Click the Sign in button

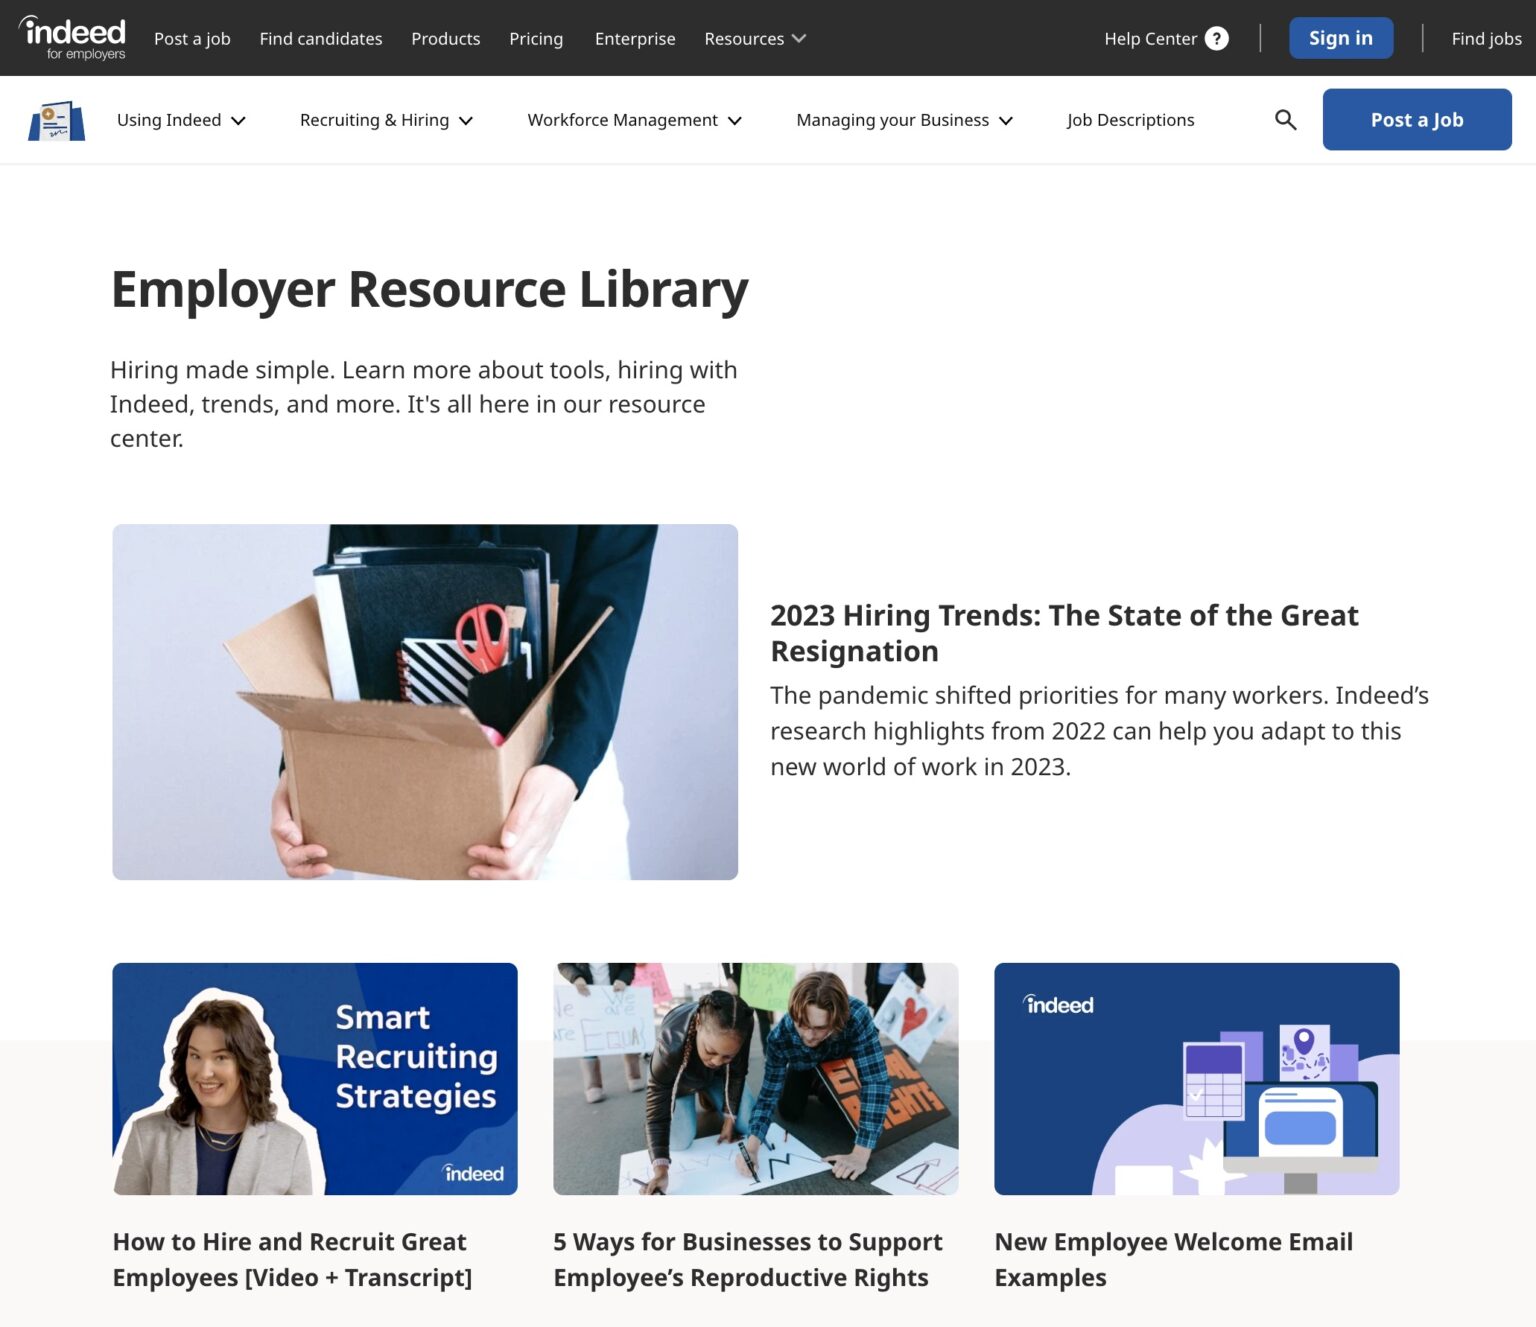pos(1341,37)
